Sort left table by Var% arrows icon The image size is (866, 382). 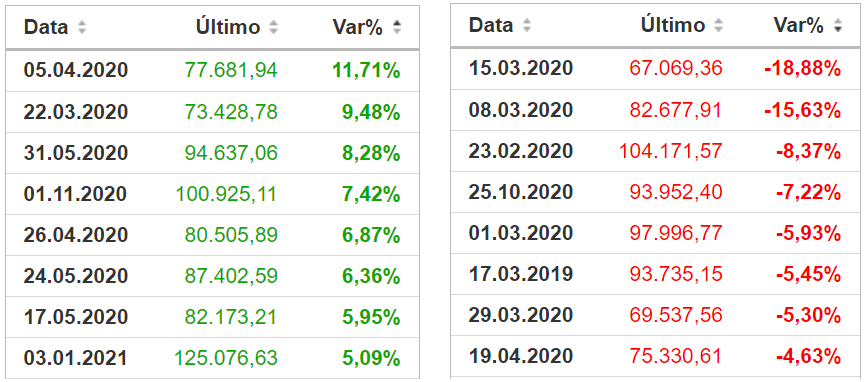coord(397,27)
